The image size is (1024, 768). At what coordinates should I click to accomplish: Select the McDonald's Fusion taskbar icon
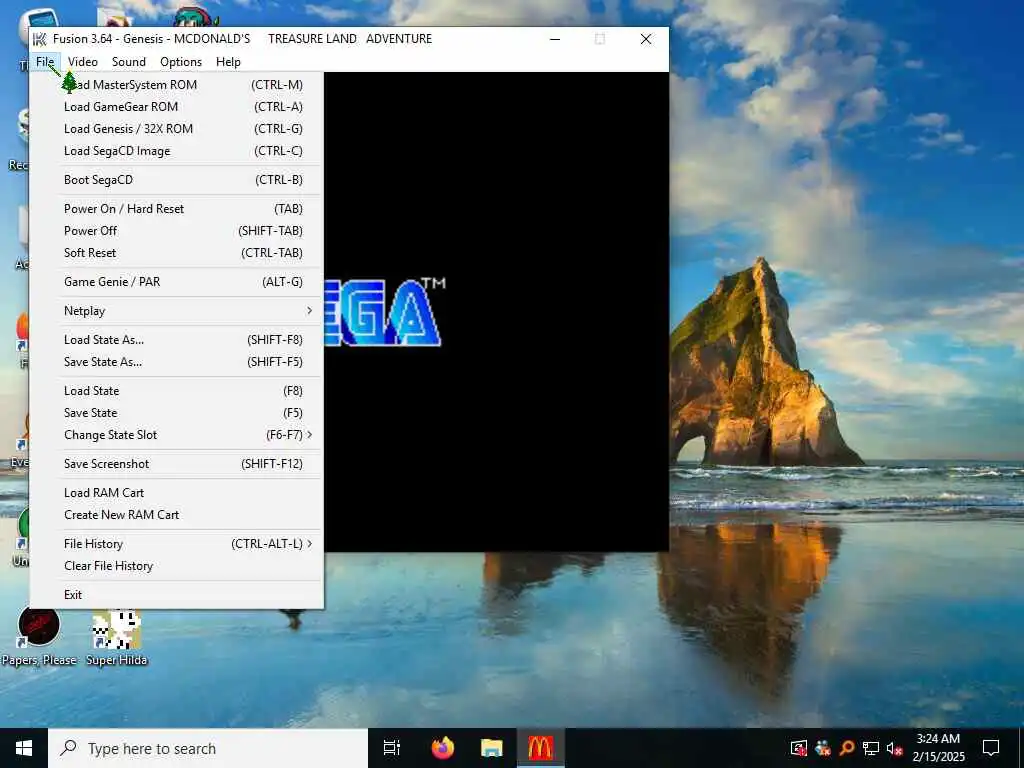click(x=541, y=748)
